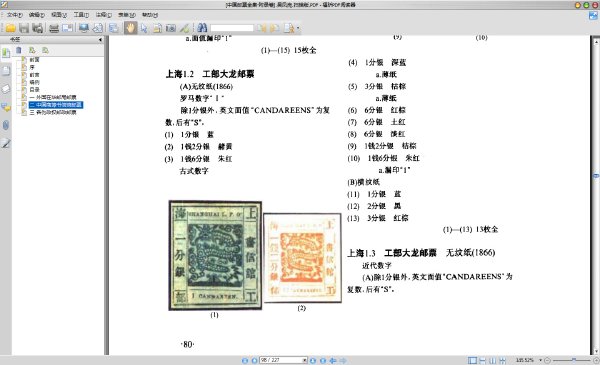
Task: Enable single page view mode
Action: 473,360
